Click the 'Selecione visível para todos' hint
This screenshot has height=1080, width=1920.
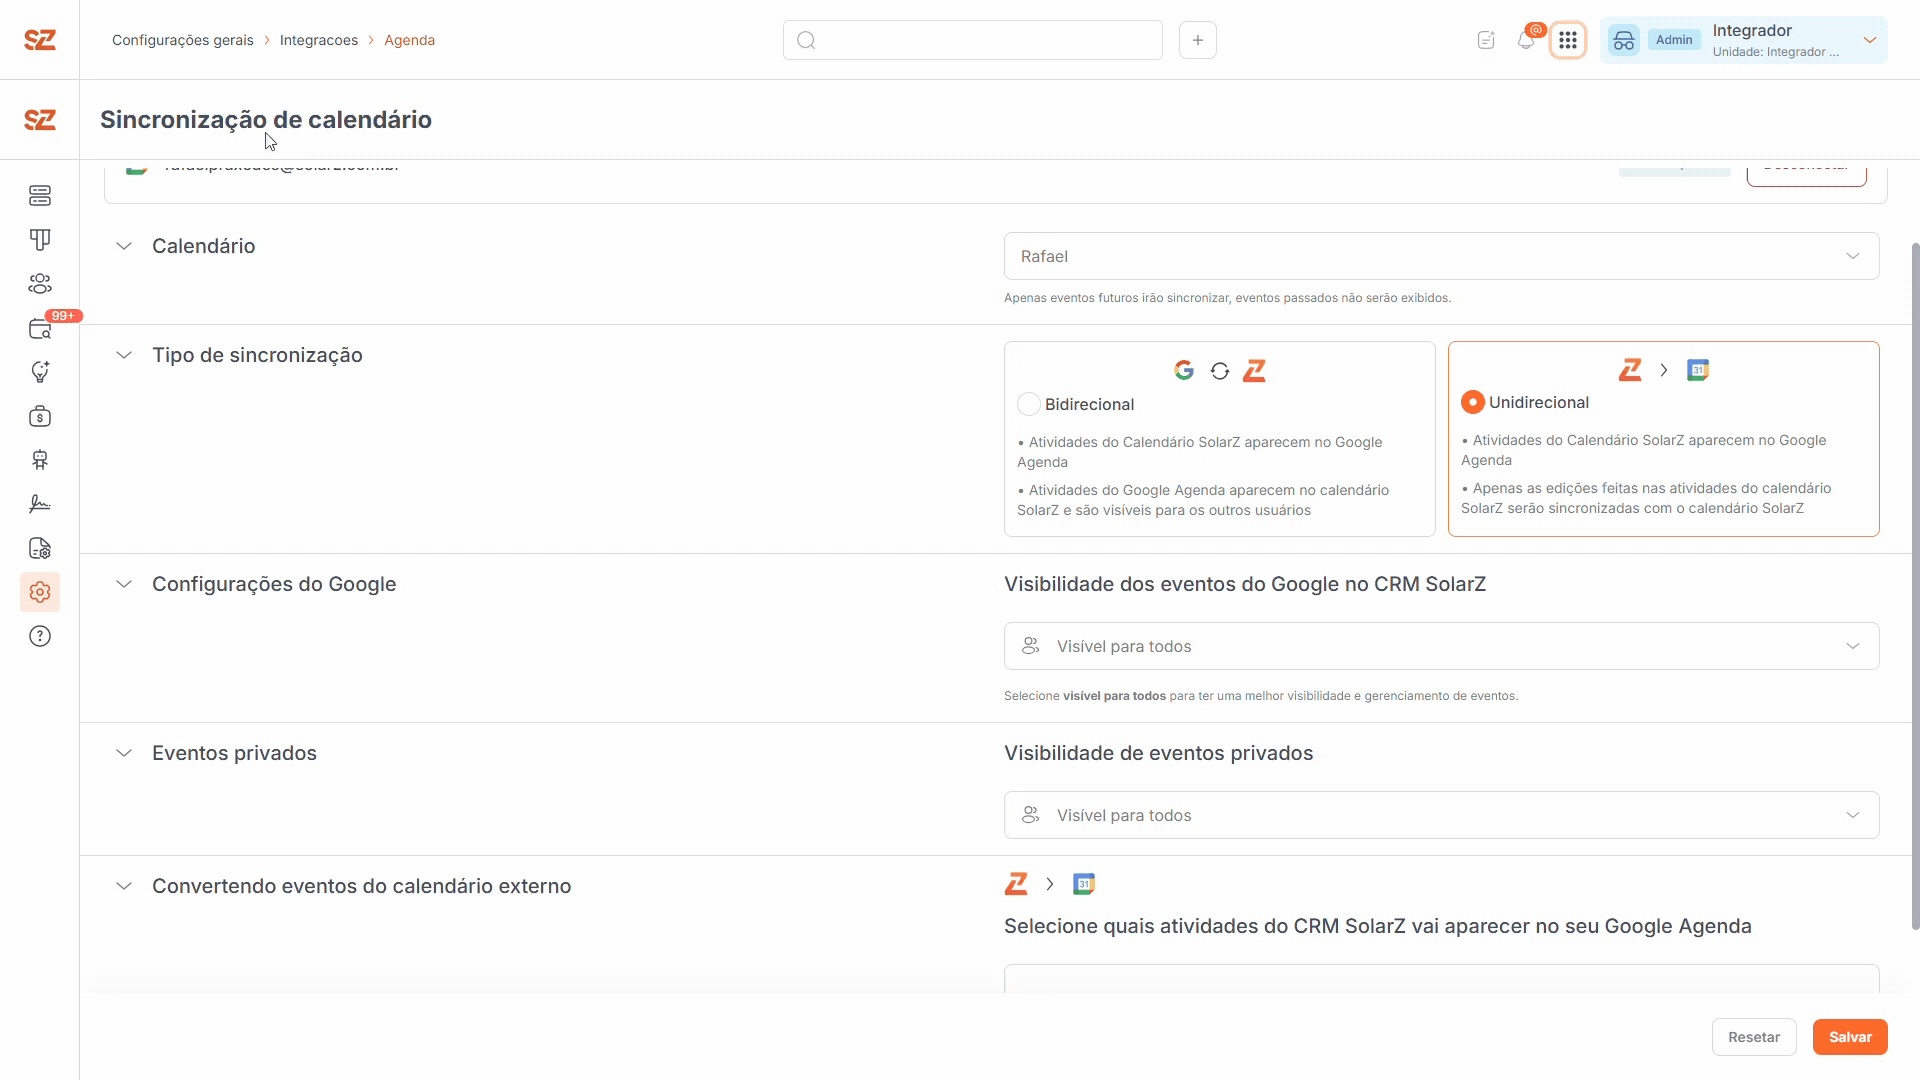[x=1261, y=696]
